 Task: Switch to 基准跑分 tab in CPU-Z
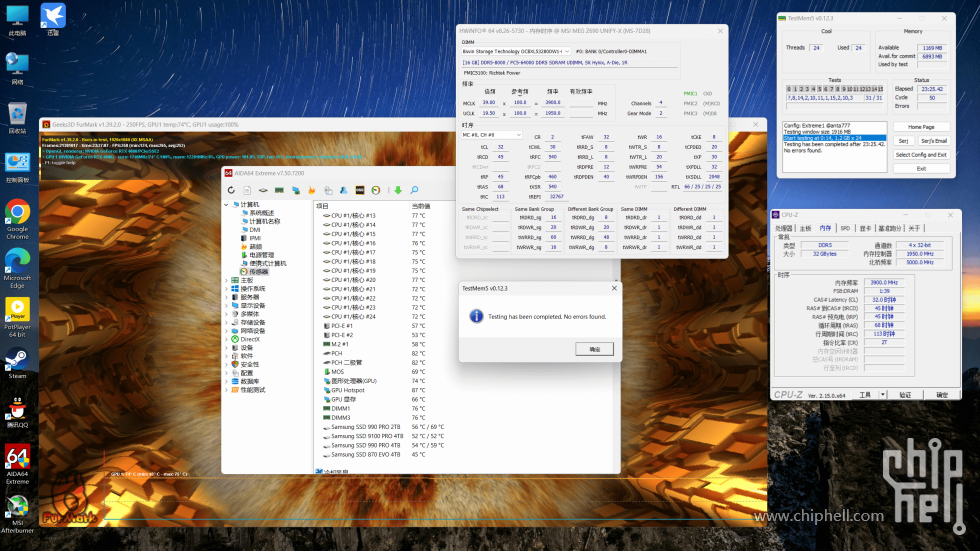point(890,228)
